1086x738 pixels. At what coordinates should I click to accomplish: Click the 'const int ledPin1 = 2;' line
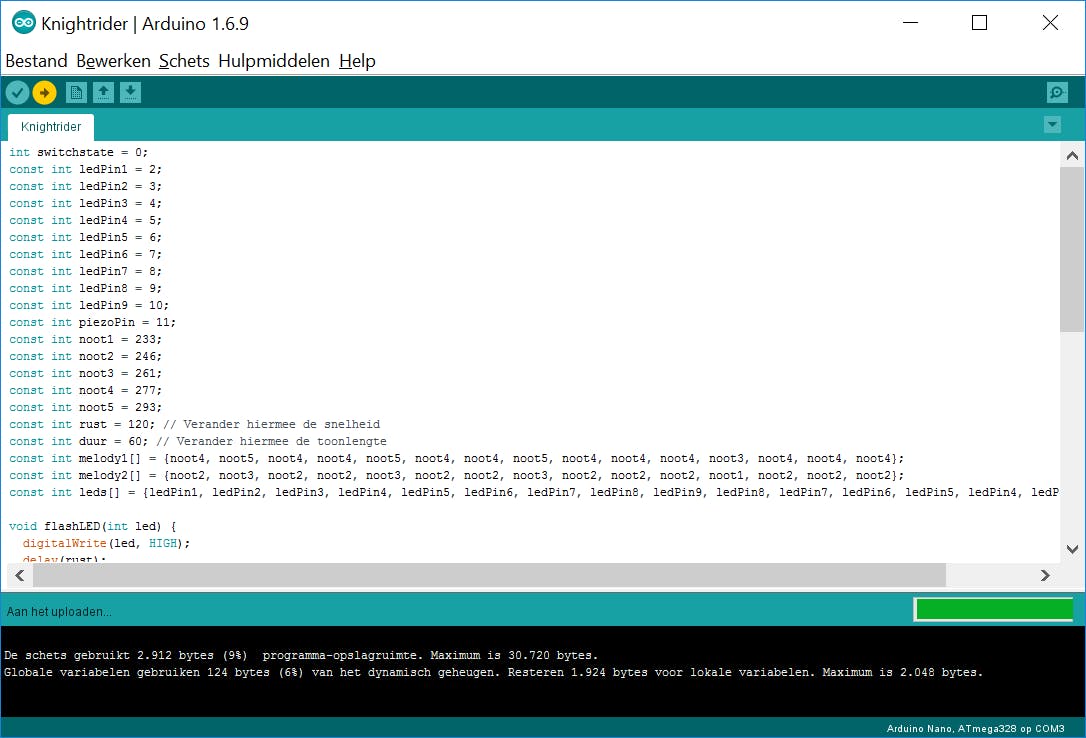pos(85,170)
